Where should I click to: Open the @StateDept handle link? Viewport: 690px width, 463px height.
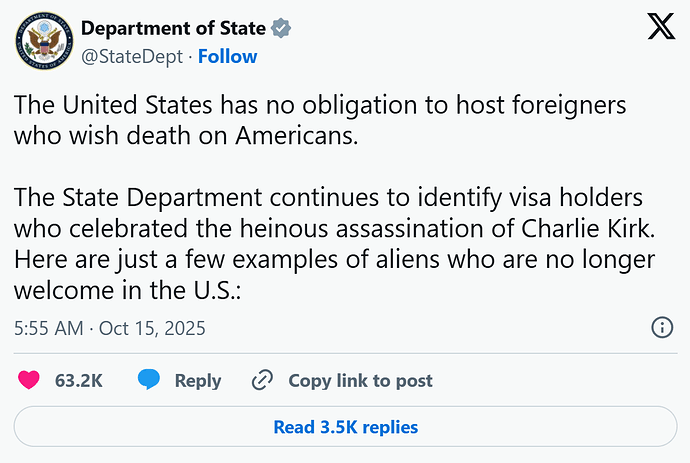[x=131, y=57]
